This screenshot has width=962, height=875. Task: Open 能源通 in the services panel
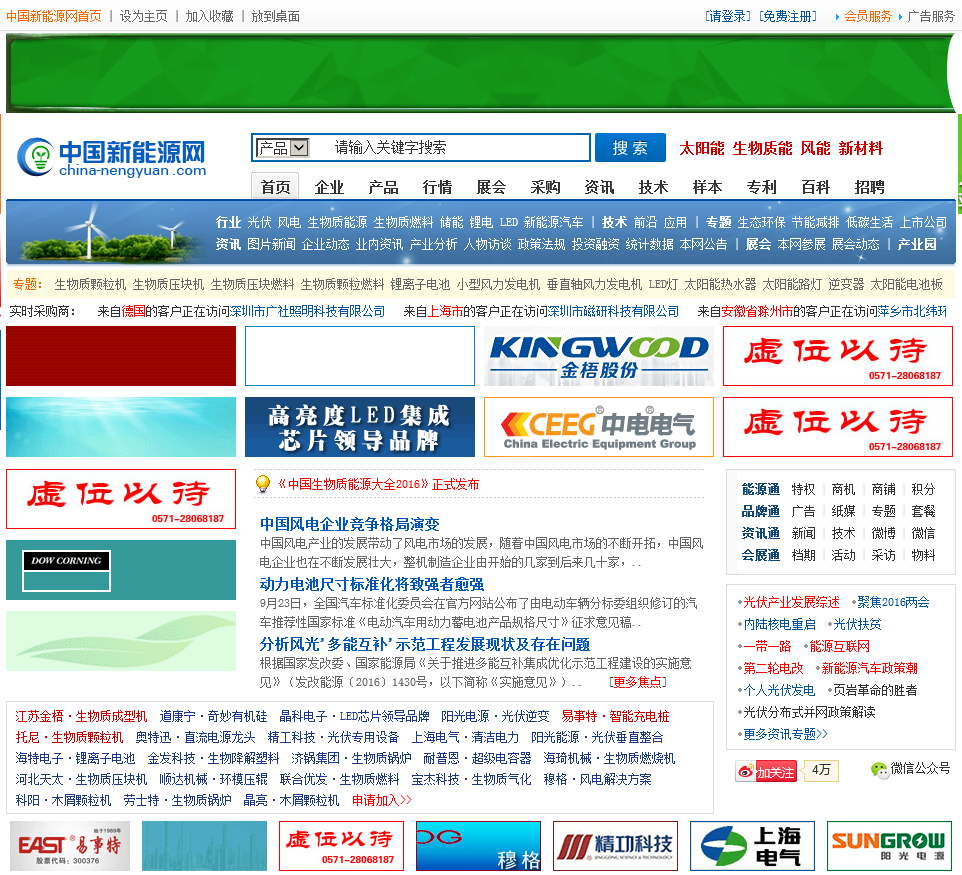coord(761,489)
